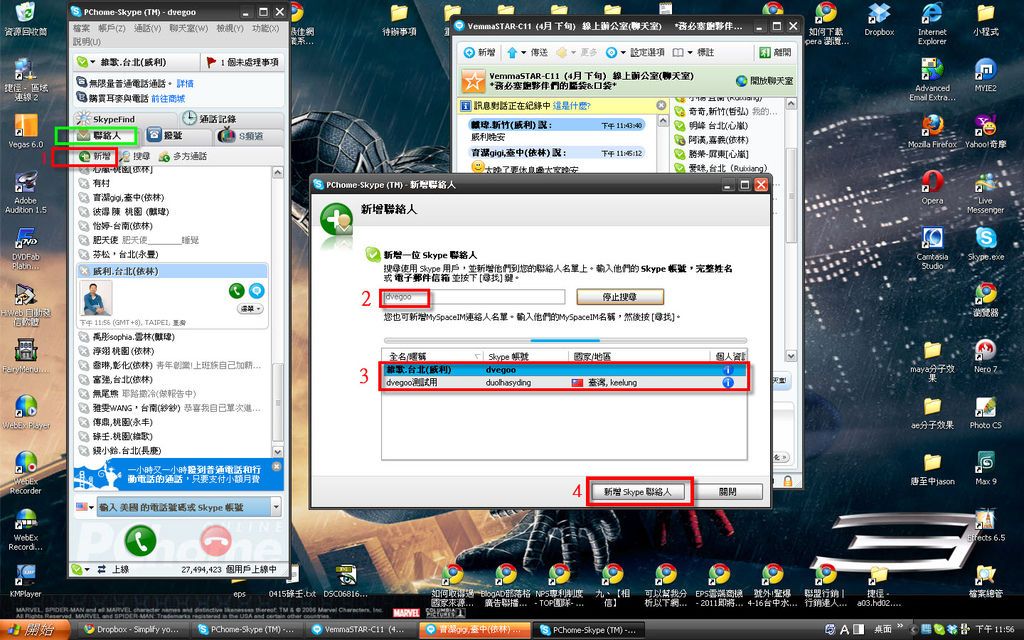1024x640 pixels.
Task: Click 搜尋 search toolbar button in Skype
Action: tap(135, 156)
